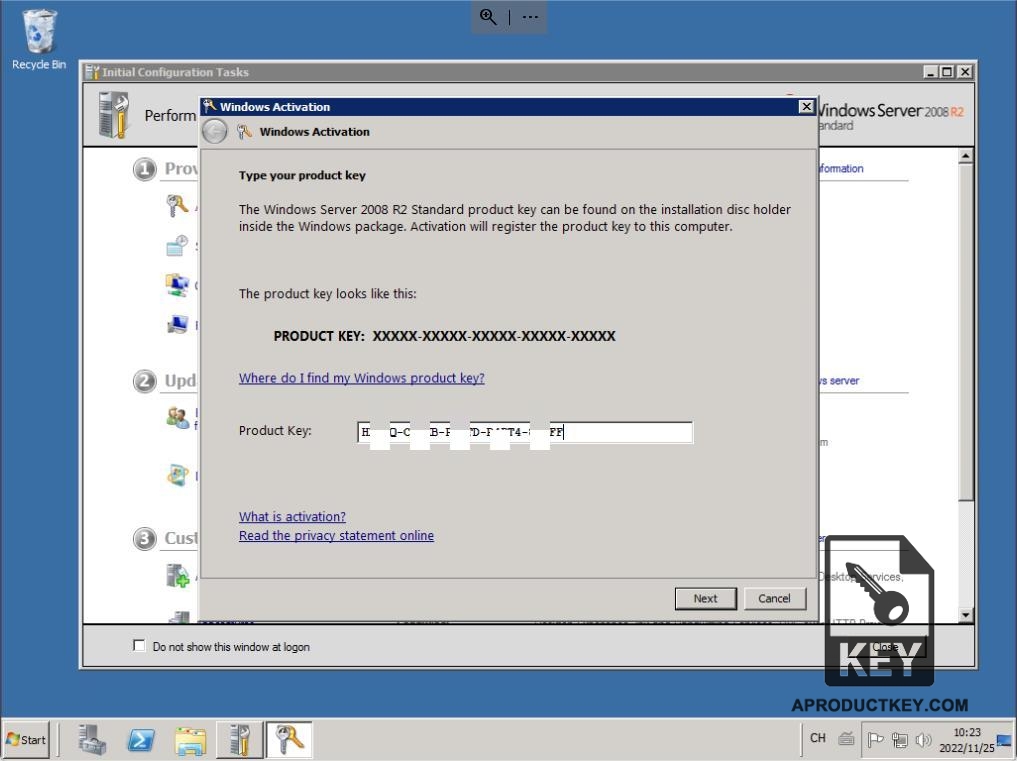Open the Recycle Bin desktop icon
The height and width of the screenshot is (761, 1017).
tap(39, 39)
